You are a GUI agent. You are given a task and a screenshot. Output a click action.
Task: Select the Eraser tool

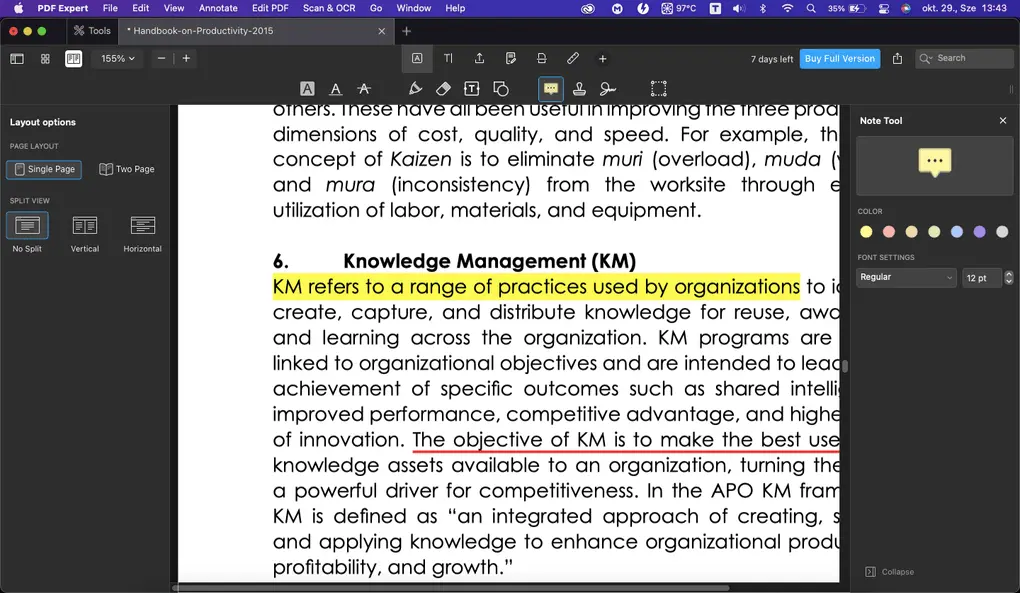[x=443, y=88]
